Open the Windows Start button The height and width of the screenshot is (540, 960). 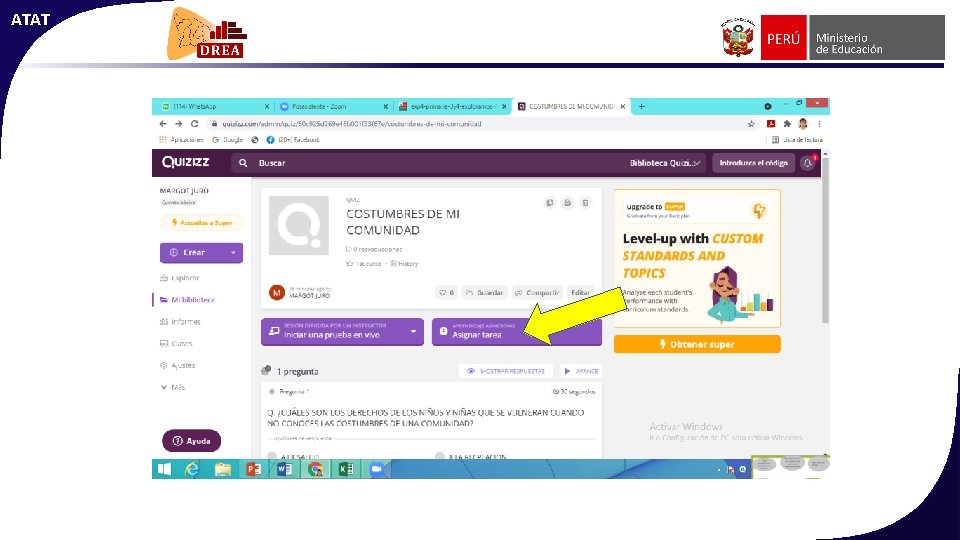pyautogui.click(x=164, y=469)
